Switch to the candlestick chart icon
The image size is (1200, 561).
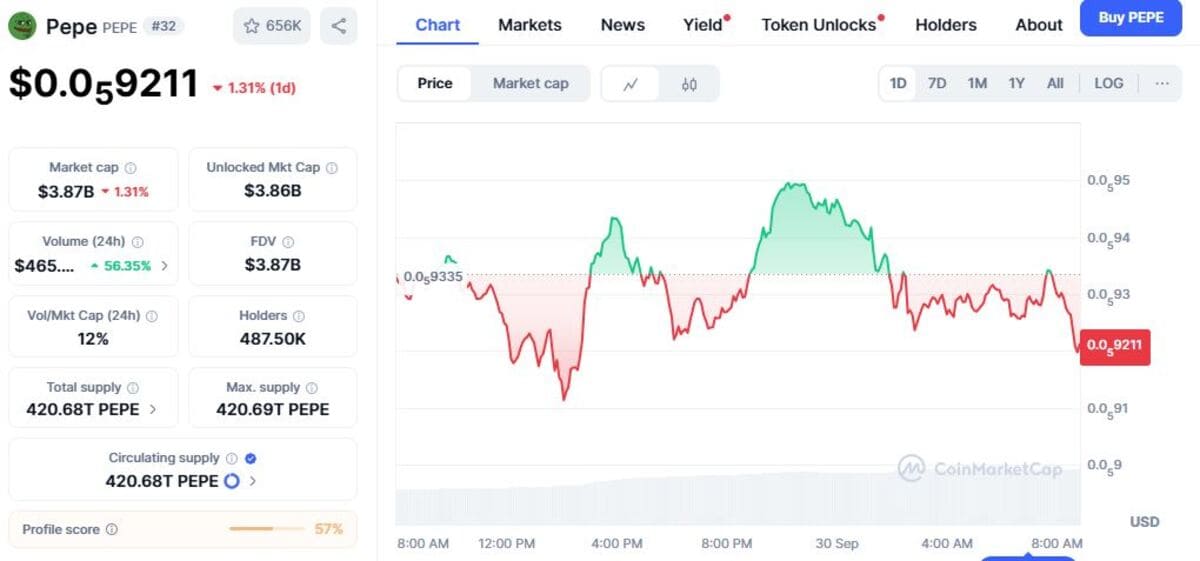tap(689, 84)
